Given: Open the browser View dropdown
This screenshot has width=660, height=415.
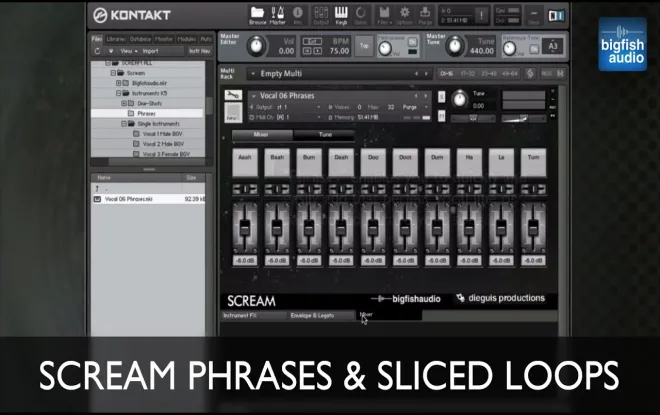Looking at the screenshot, I should [129, 51].
